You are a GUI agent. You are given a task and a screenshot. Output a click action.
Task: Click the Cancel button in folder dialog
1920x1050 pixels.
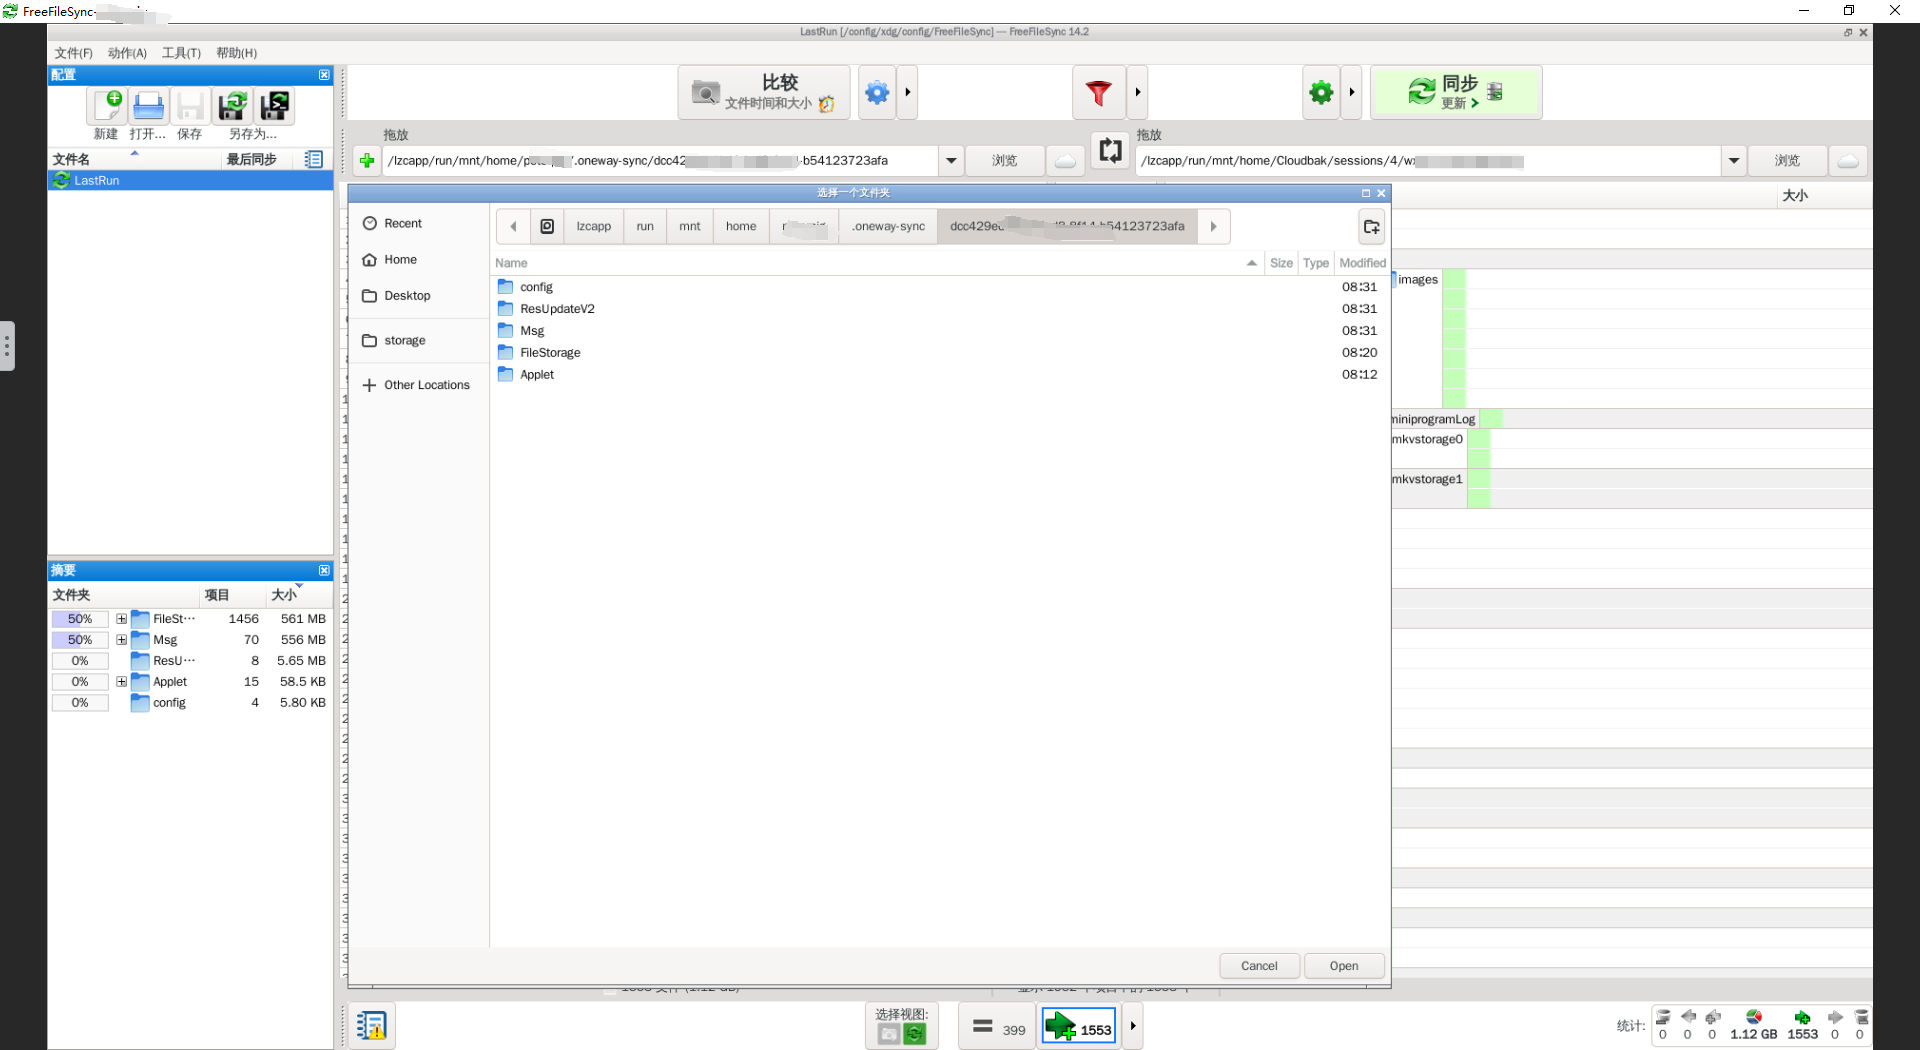(x=1259, y=966)
